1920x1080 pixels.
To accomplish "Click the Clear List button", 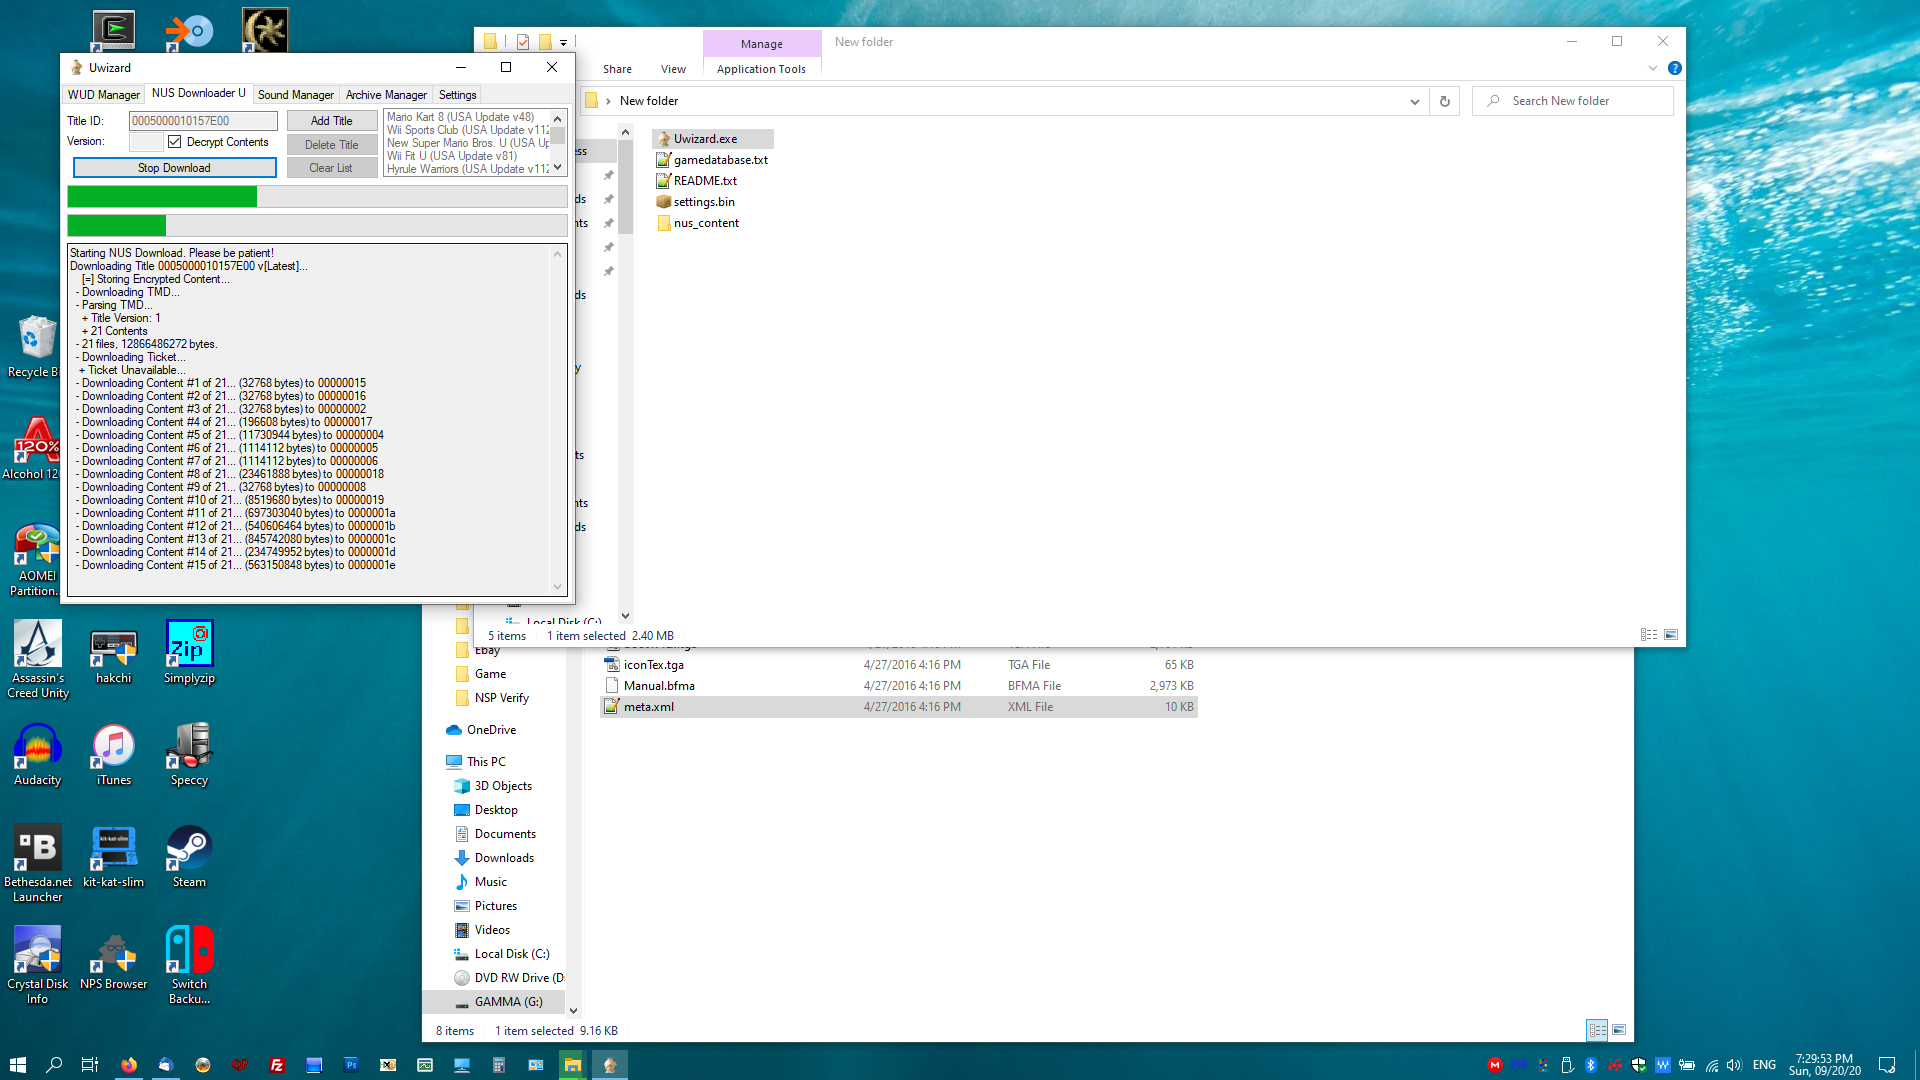I will click(x=332, y=168).
